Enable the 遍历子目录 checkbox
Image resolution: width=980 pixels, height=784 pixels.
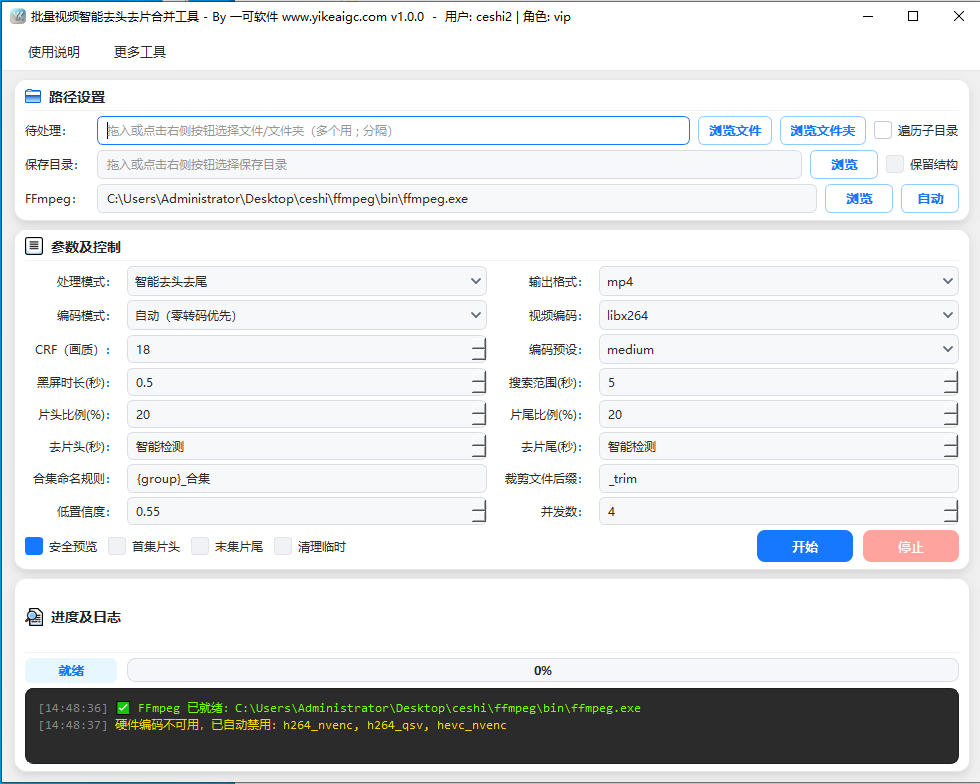(x=882, y=130)
